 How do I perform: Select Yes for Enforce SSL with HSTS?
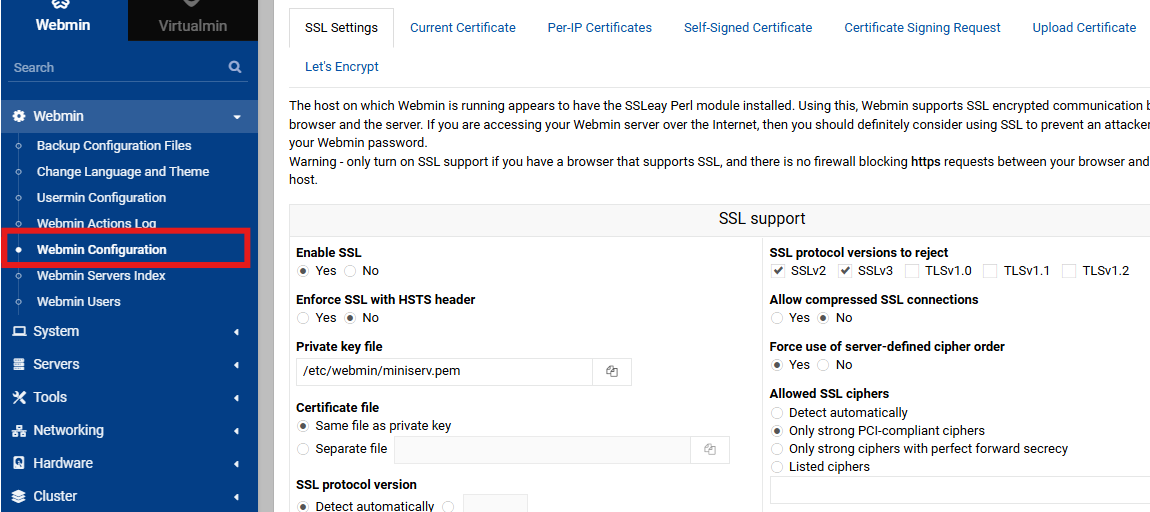click(303, 318)
